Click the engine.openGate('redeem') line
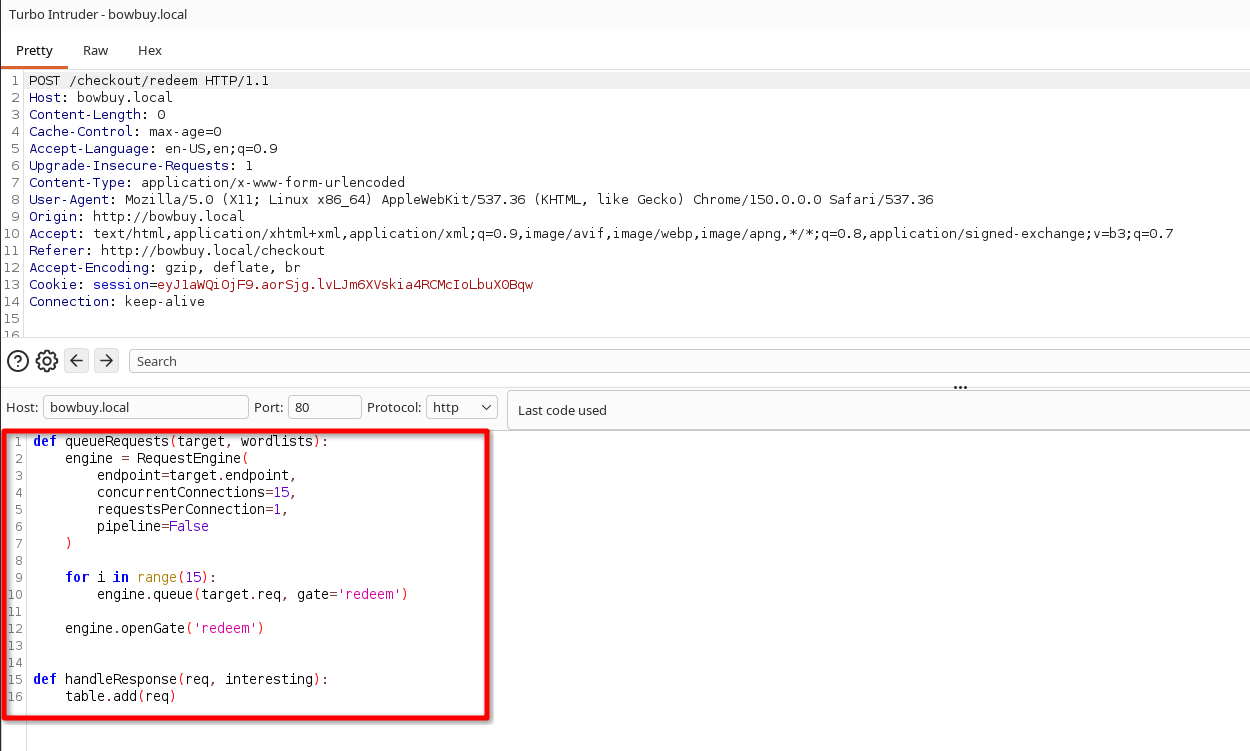1250x751 pixels. [x=165, y=628]
